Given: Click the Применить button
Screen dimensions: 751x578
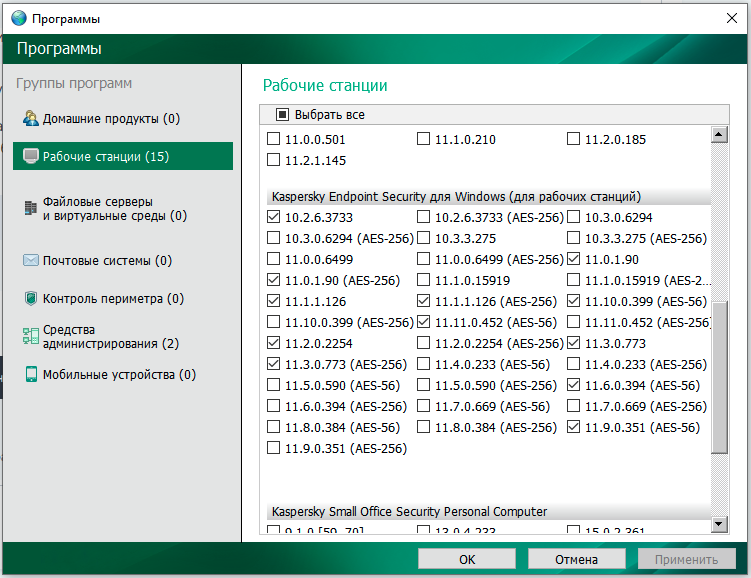Looking at the screenshot, I should [x=686, y=559].
